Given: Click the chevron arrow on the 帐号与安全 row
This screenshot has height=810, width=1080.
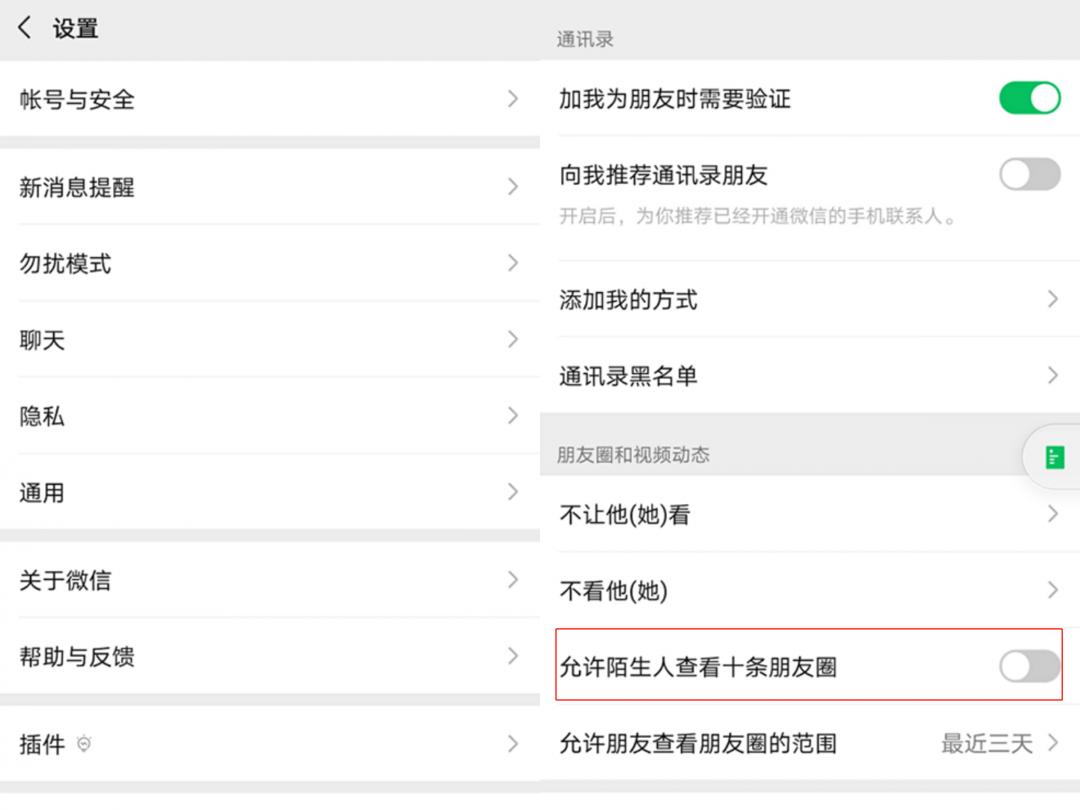Looking at the screenshot, I should pyautogui.click(x=512, y=99).
